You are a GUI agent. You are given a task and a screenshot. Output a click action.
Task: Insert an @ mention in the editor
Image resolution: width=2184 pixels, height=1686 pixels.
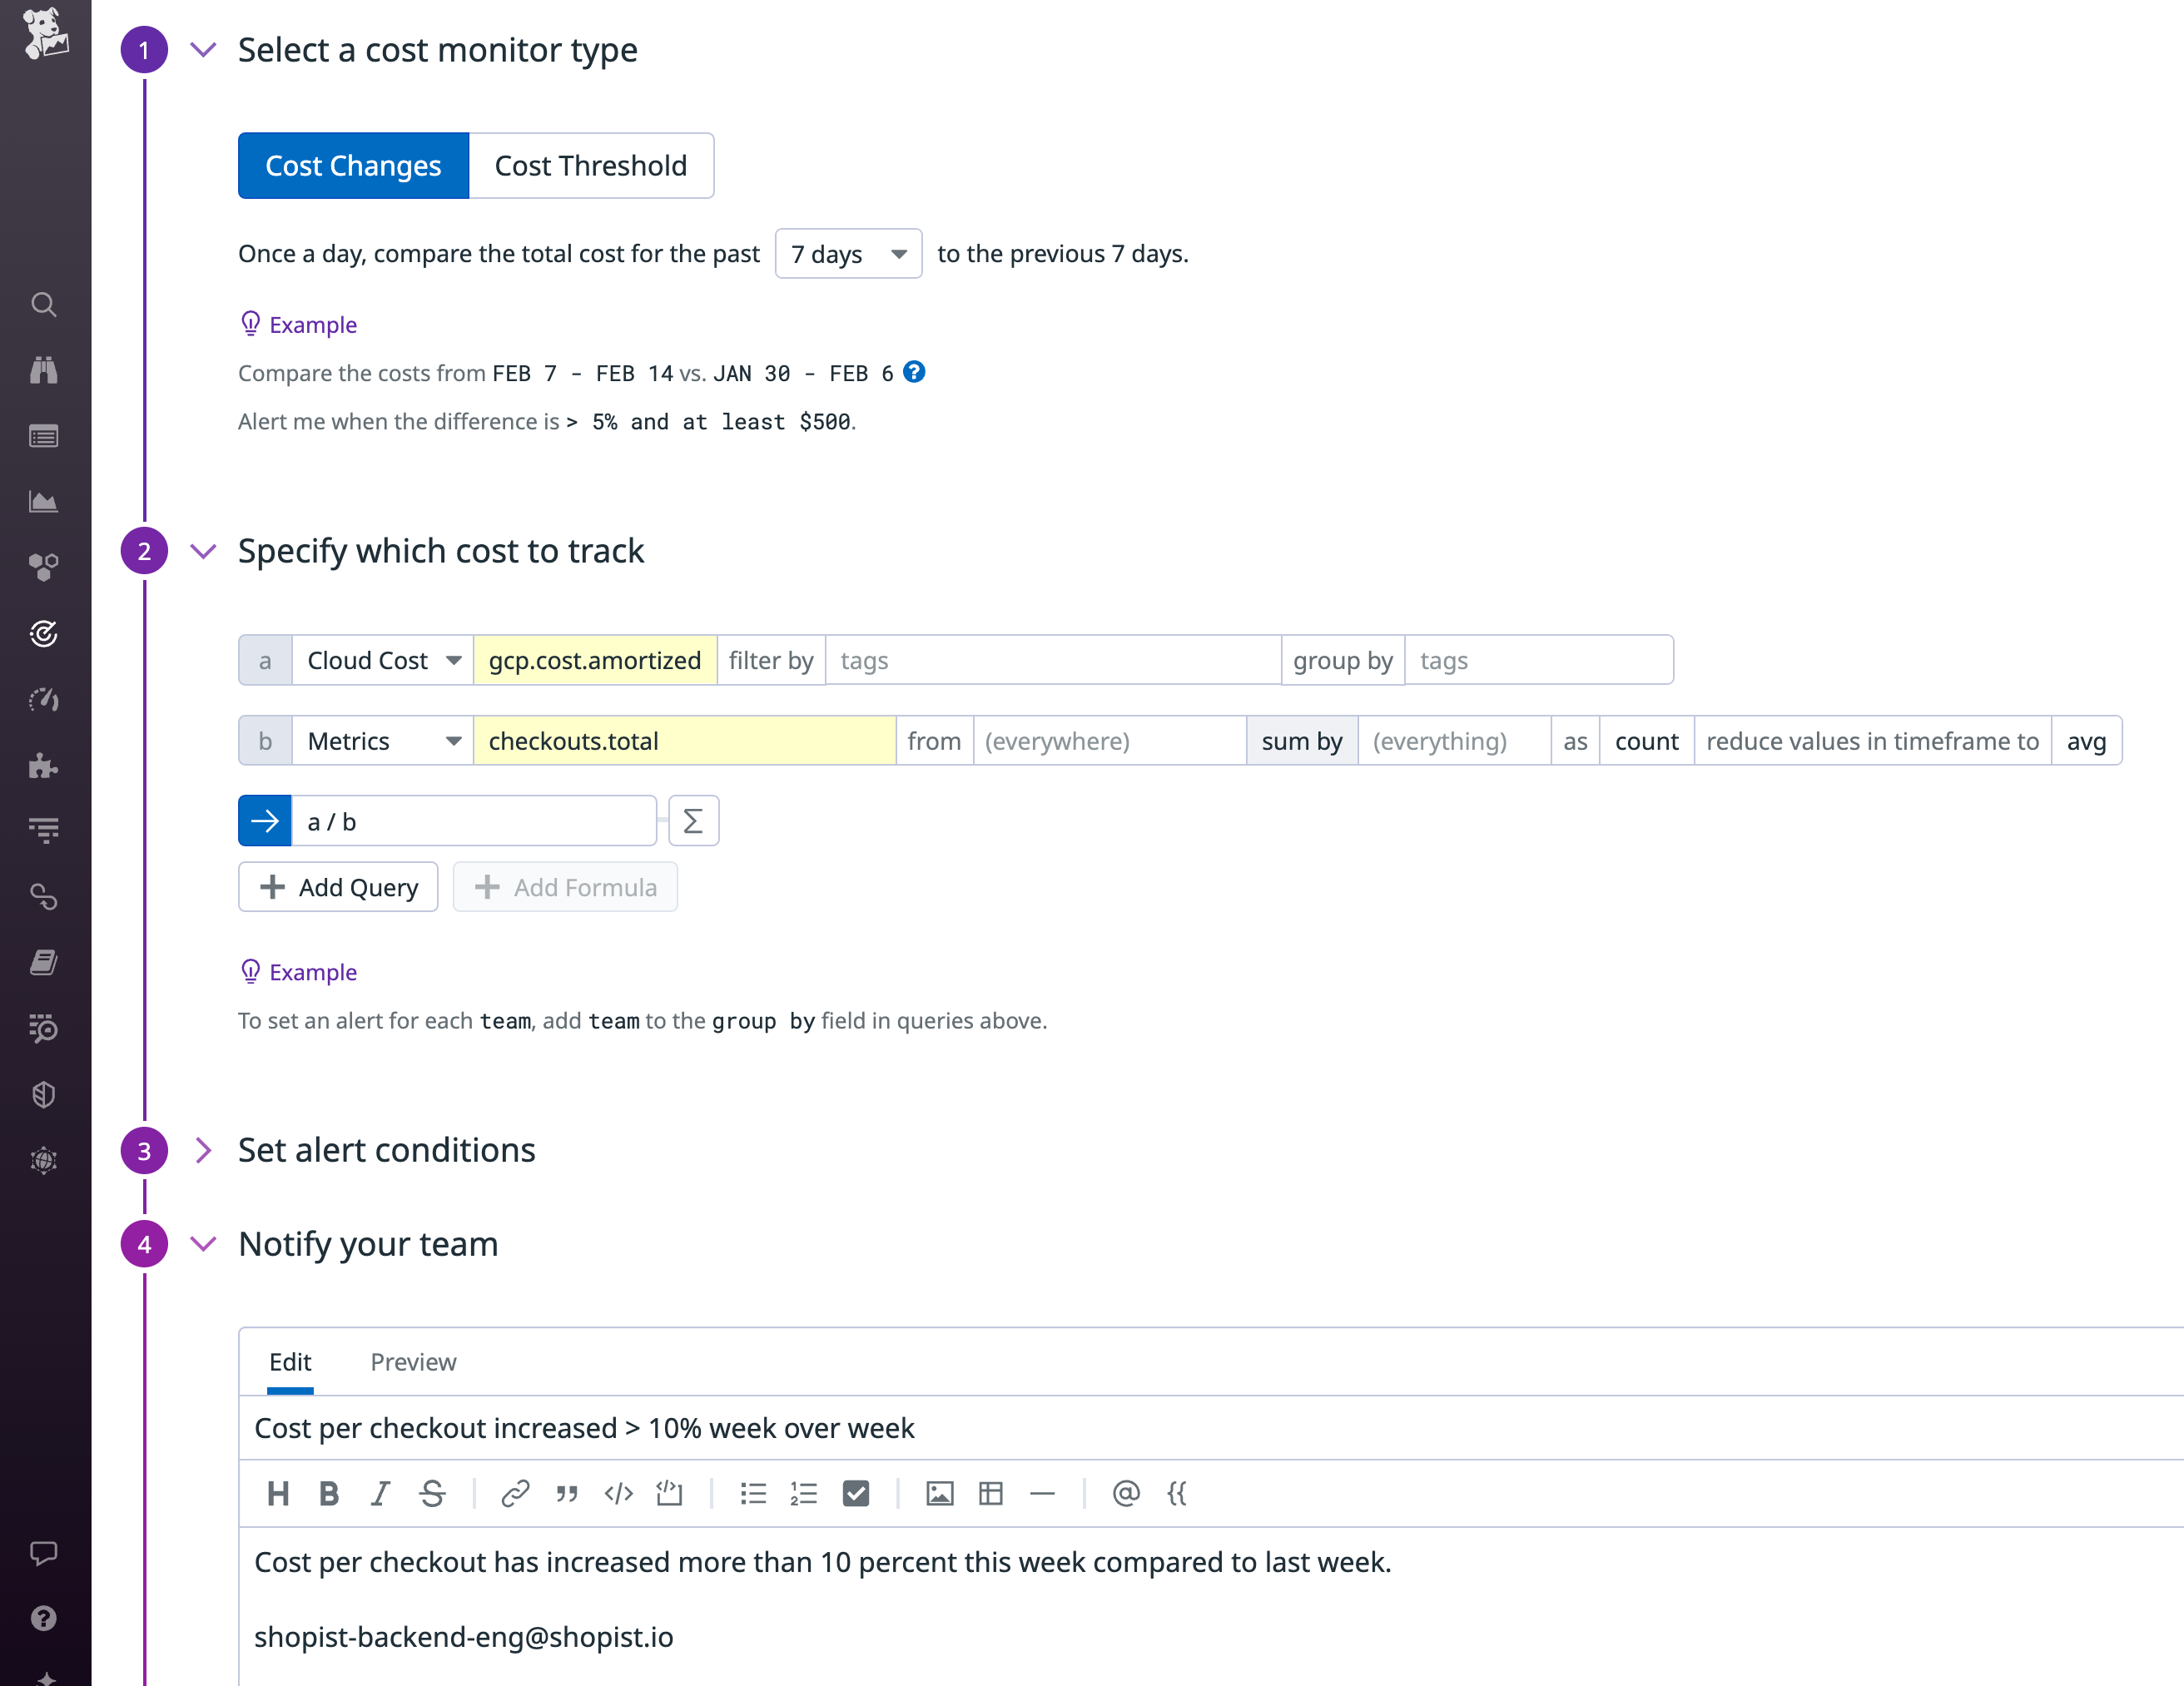click(x=1126, y=1493)
